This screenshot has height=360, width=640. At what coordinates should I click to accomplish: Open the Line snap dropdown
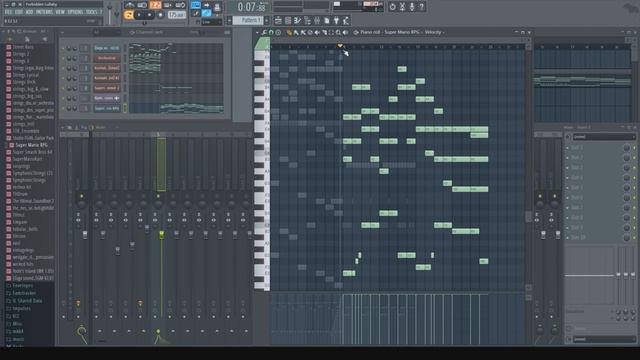(x=211, y=22)
